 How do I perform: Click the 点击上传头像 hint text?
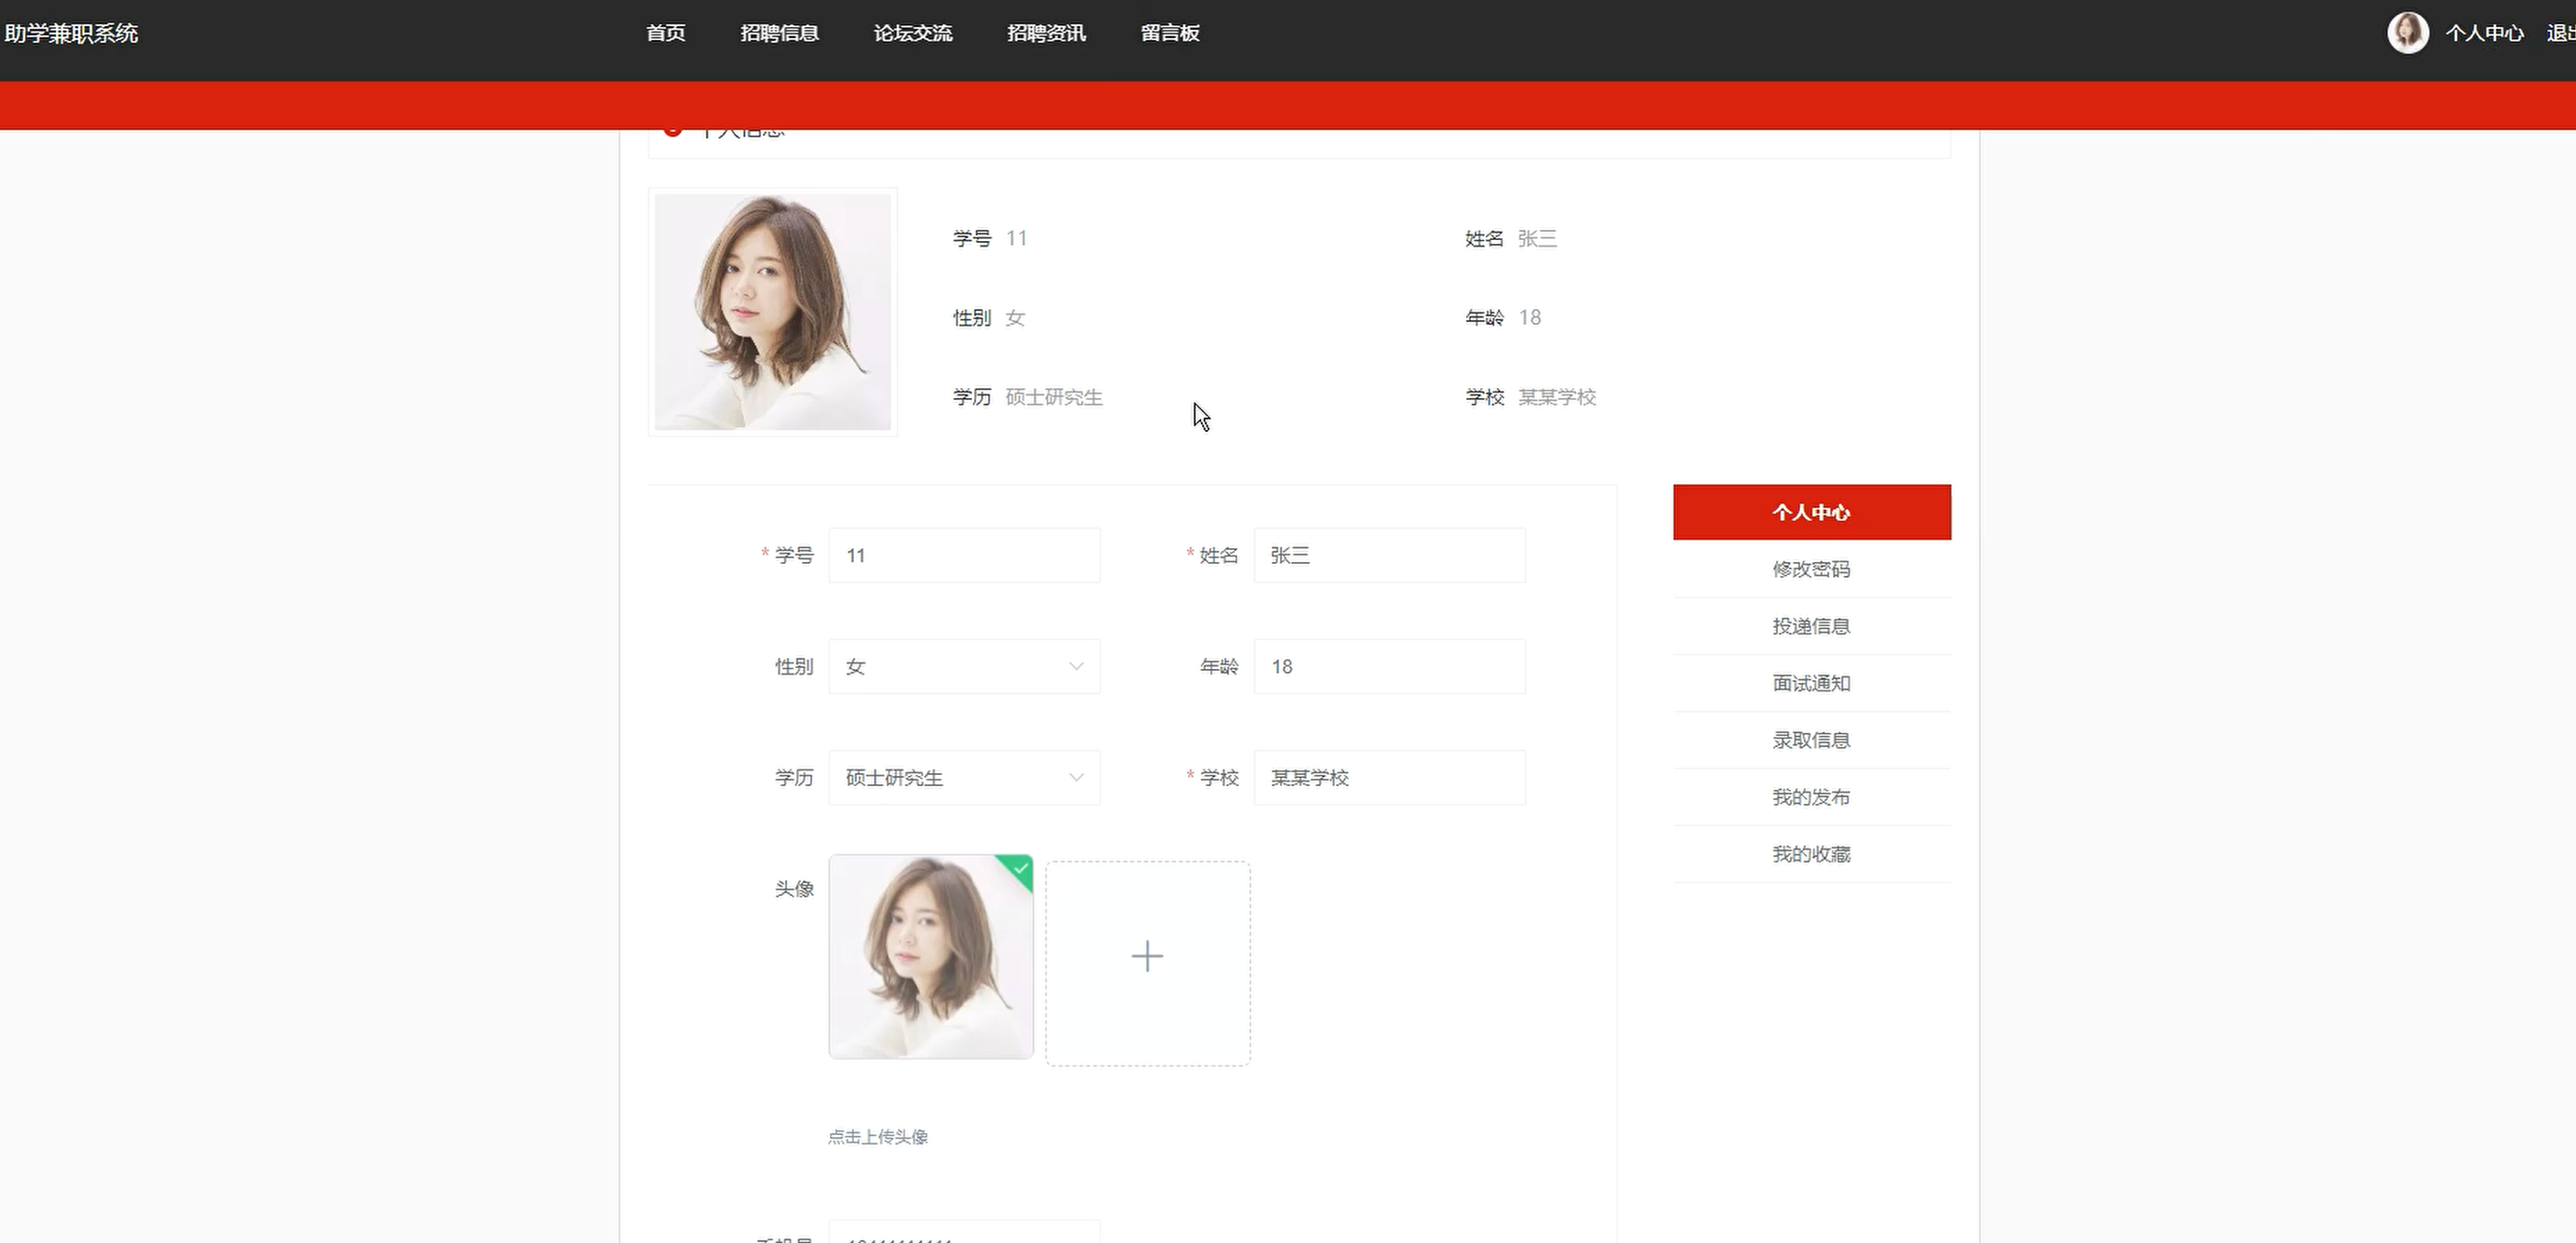point(878,1137)
